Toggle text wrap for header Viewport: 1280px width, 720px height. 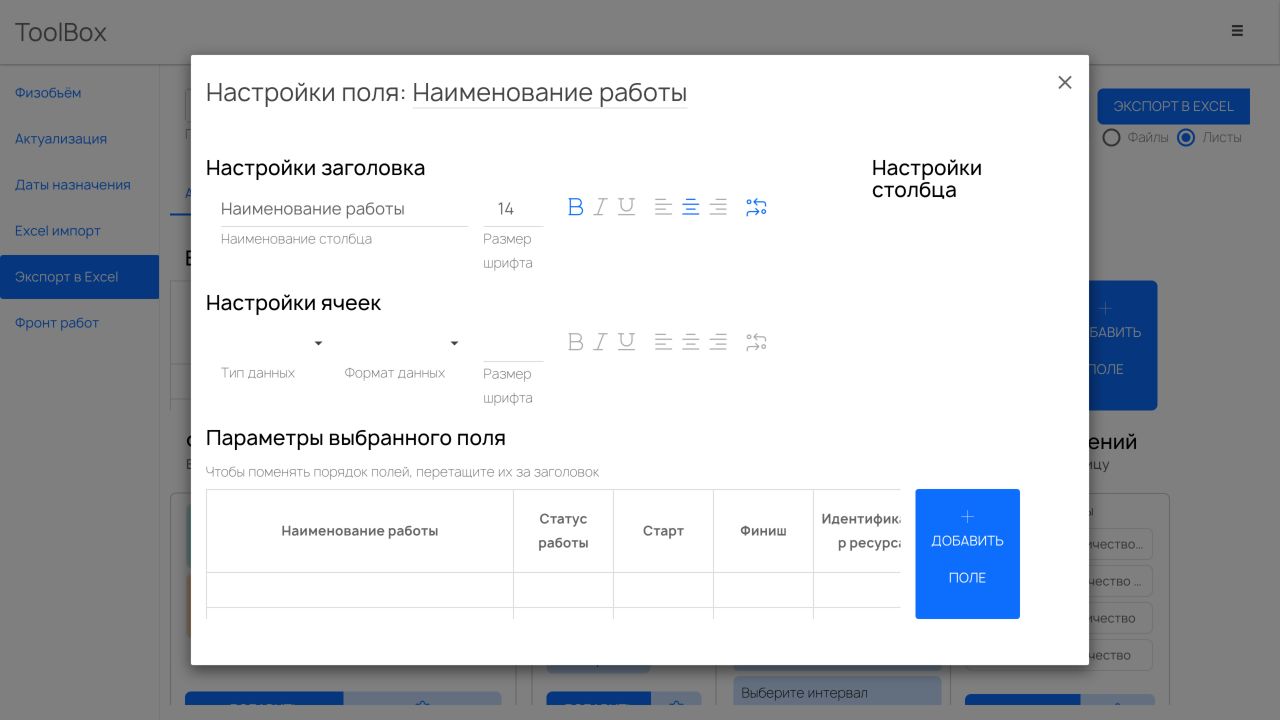pyautogui.click(x=756, y=207)
